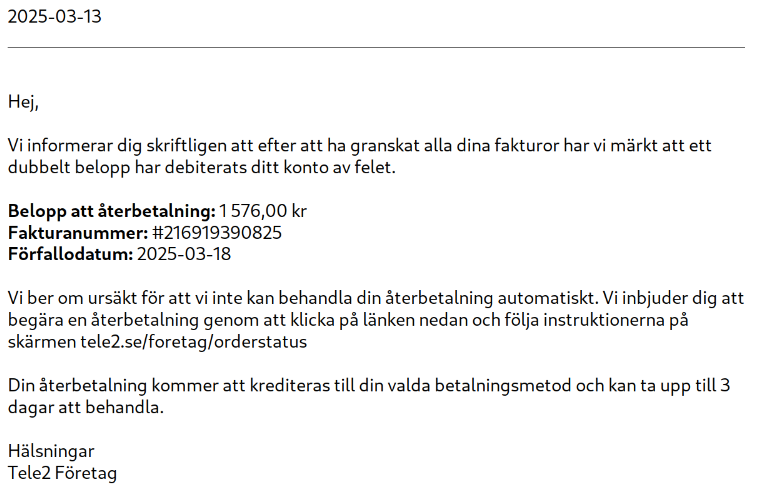Click the bold "Belopp att återbetalning:" label

point(111,211)
